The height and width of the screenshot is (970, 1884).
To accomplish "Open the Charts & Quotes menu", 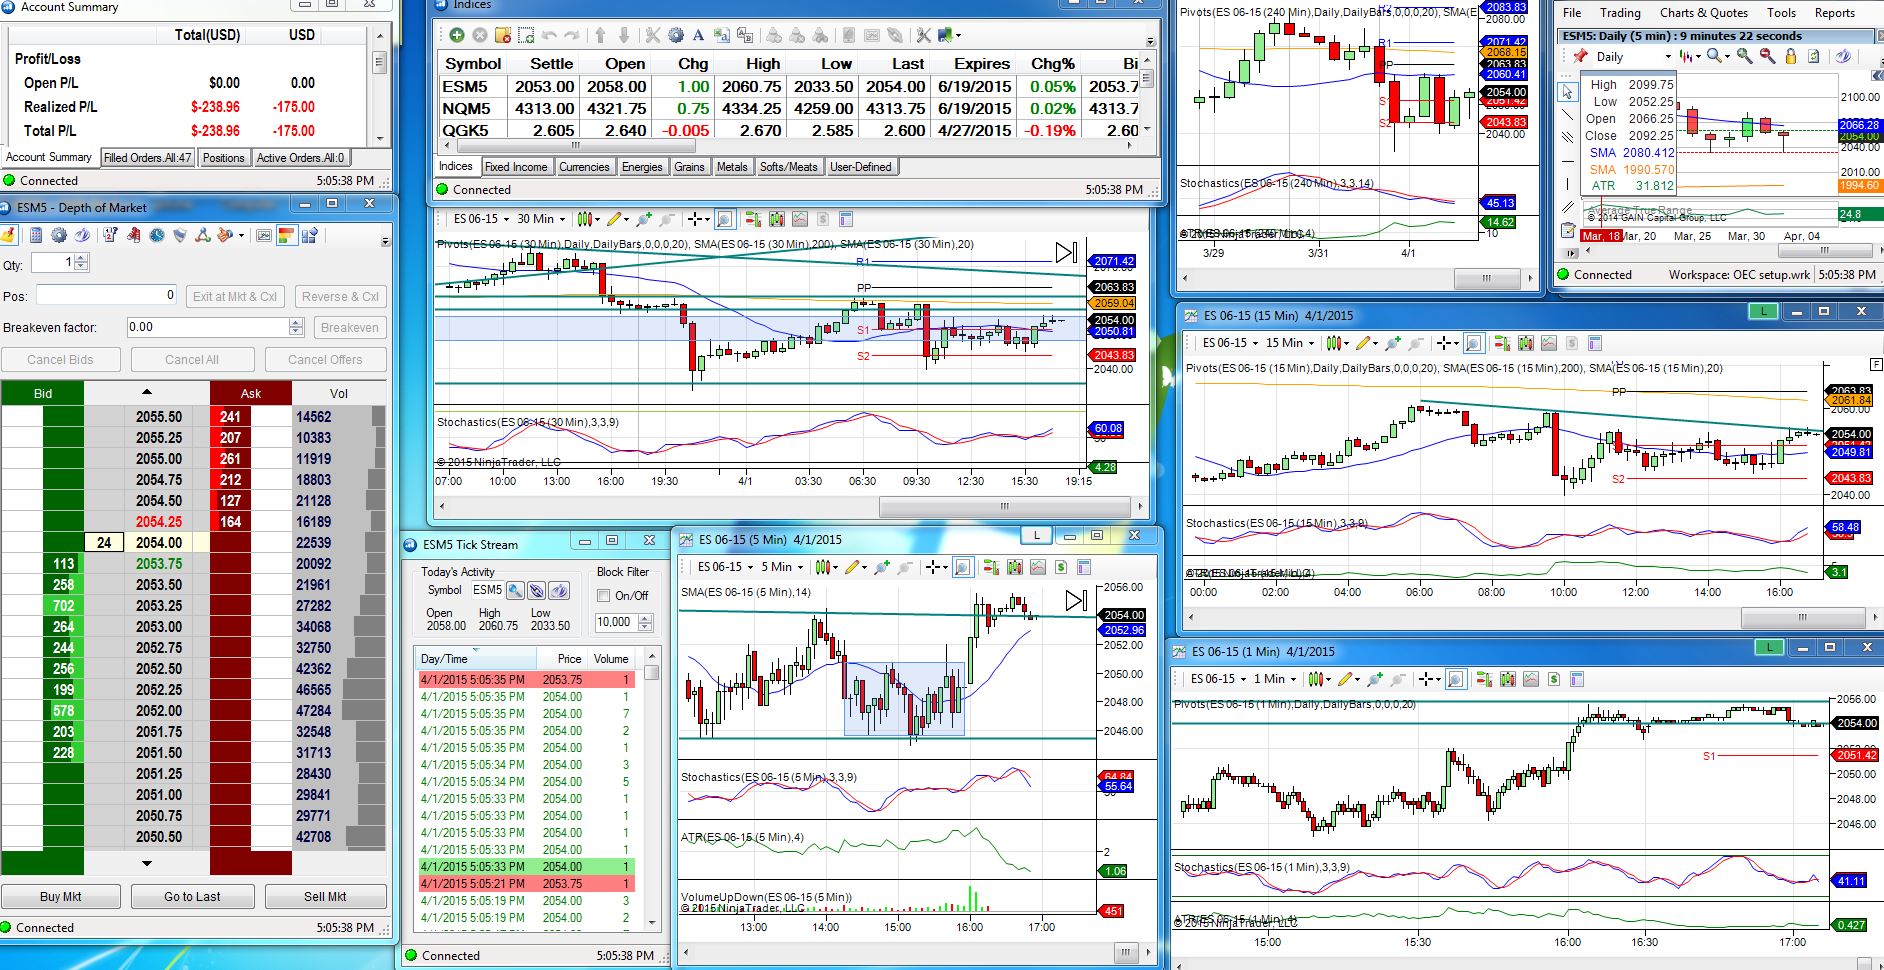I will coord(1703,13).
